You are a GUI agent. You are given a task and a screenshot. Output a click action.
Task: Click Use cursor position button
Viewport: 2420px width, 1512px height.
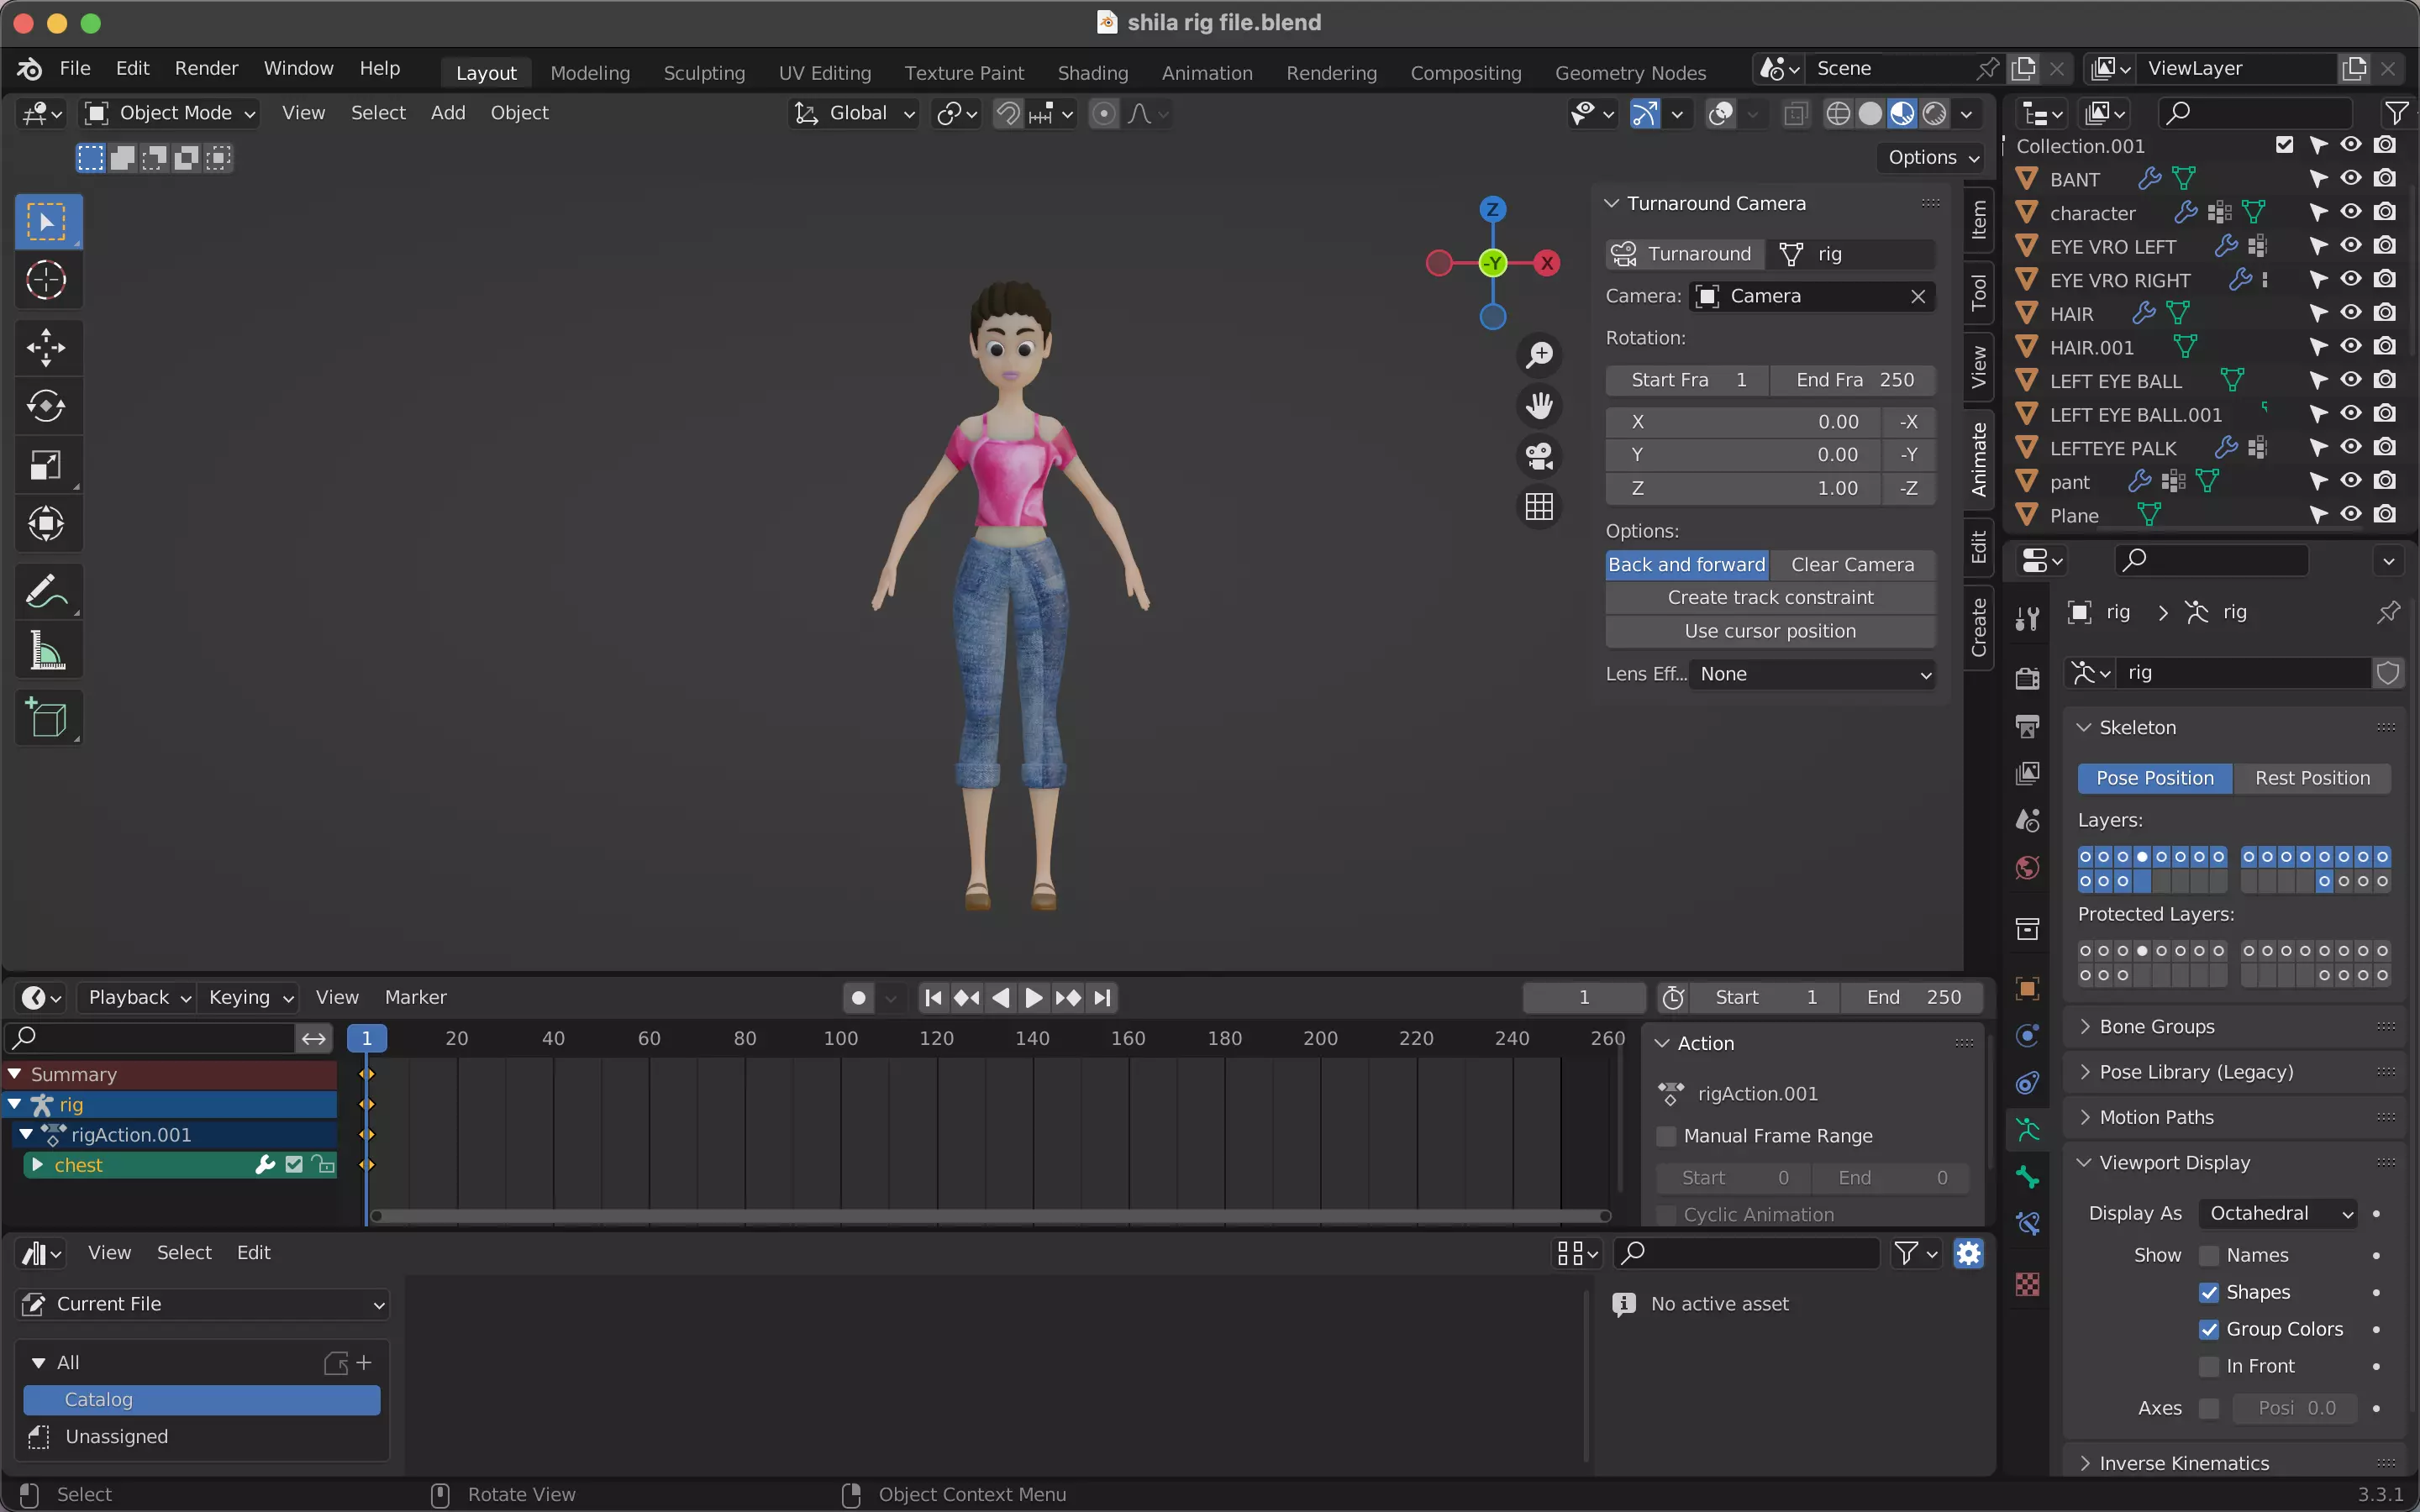[x=1770, y=631]
